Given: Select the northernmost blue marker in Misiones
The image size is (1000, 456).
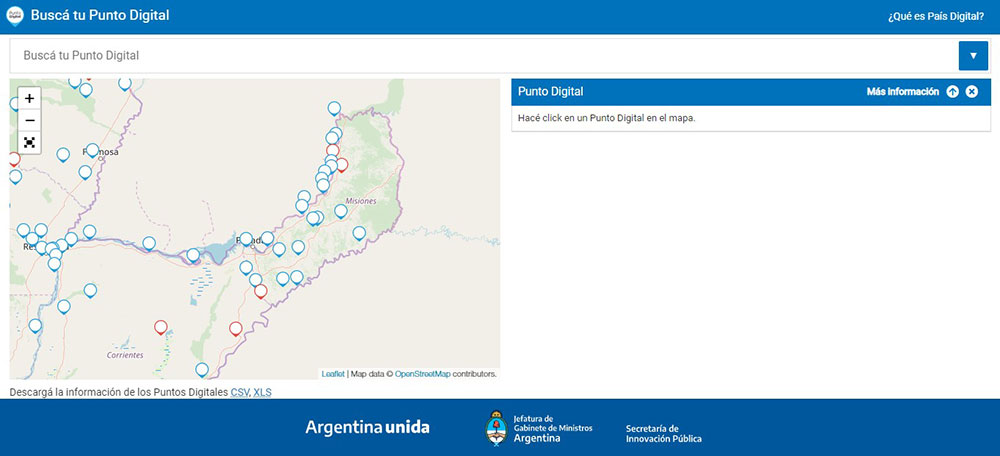Looking at the screenshot, I should coord(334,109).
